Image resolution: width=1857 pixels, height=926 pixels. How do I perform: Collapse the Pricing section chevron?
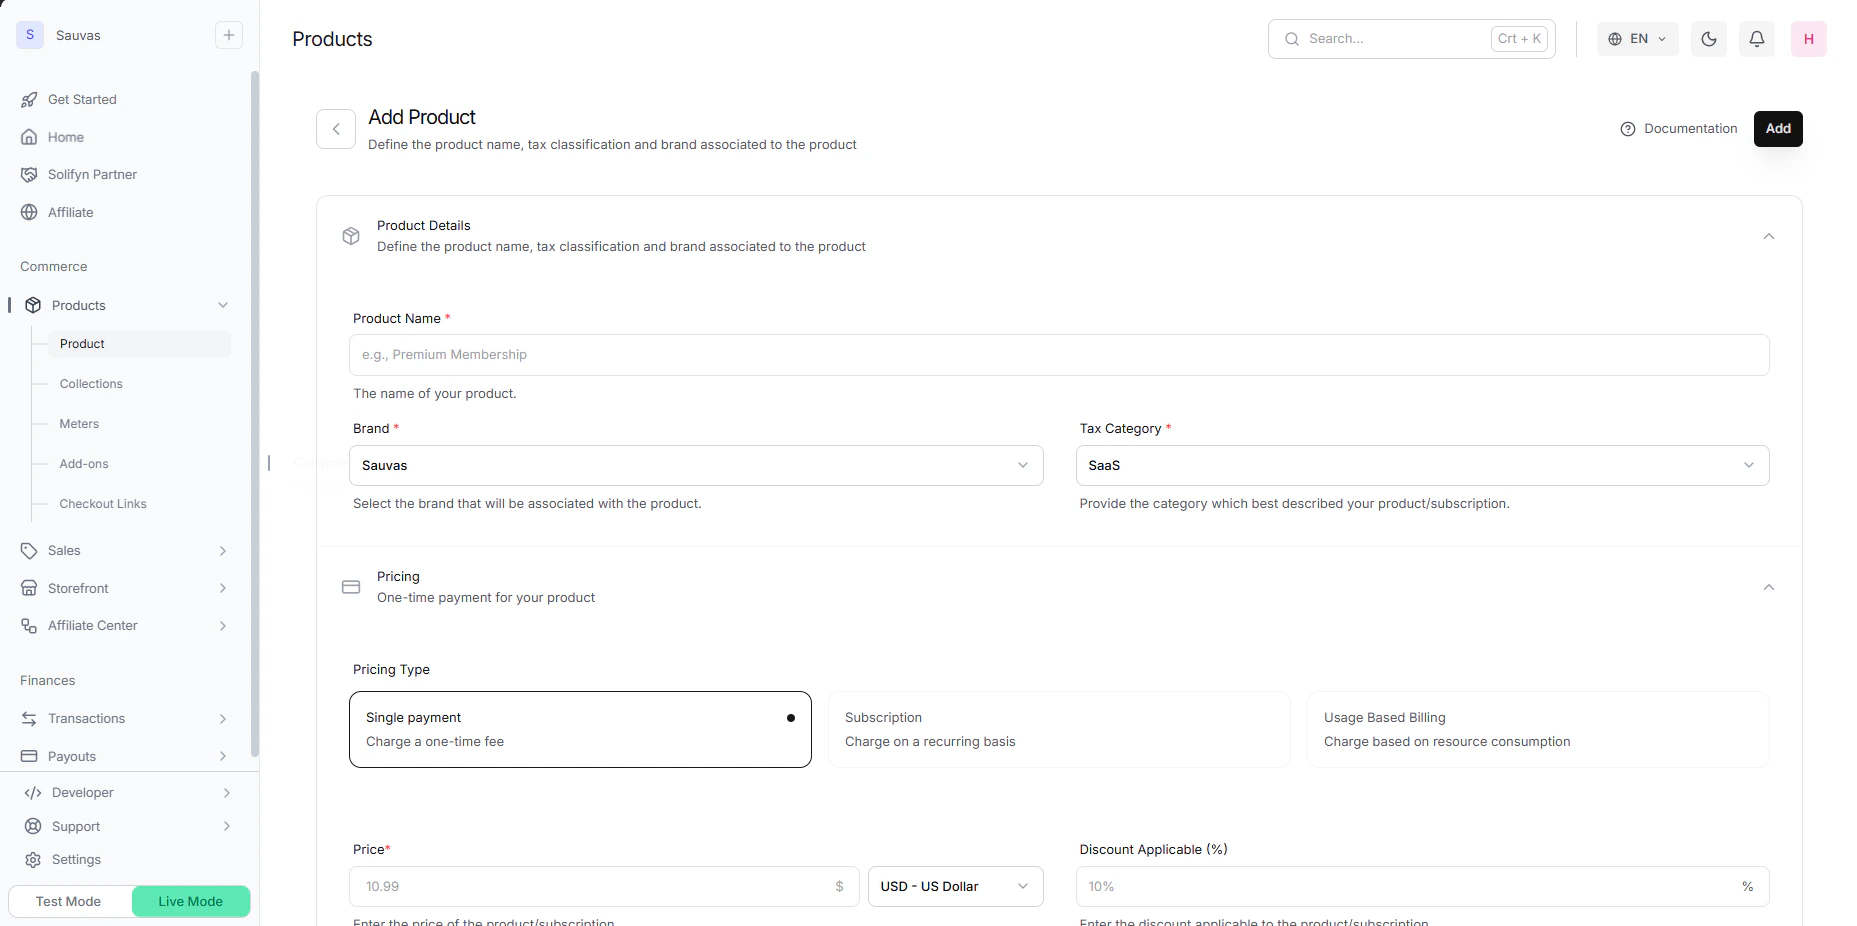click(x=1769, y=587)
